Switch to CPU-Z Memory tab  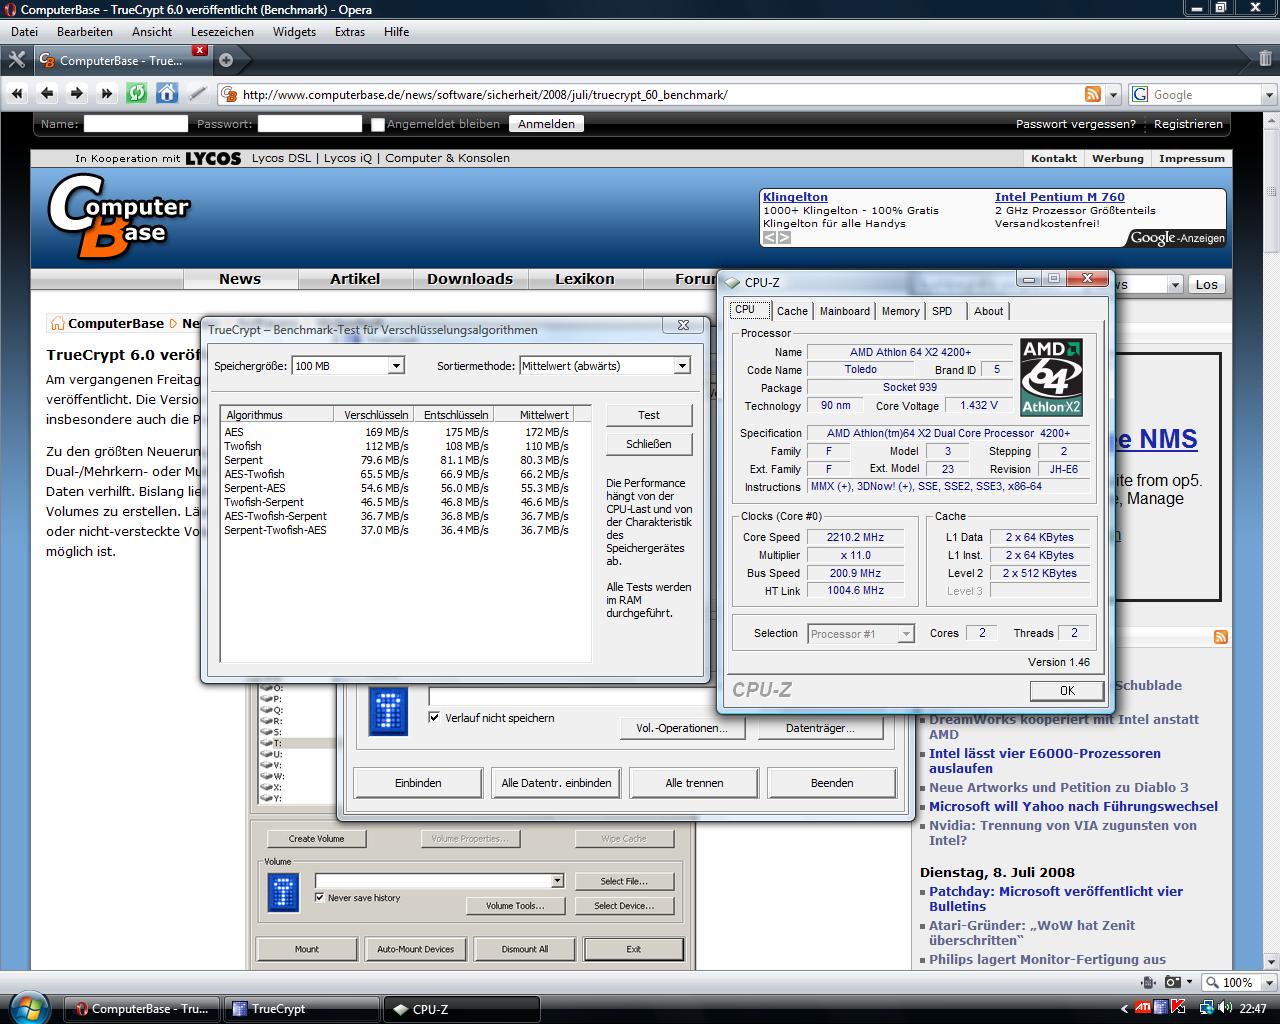coord(900,311)
